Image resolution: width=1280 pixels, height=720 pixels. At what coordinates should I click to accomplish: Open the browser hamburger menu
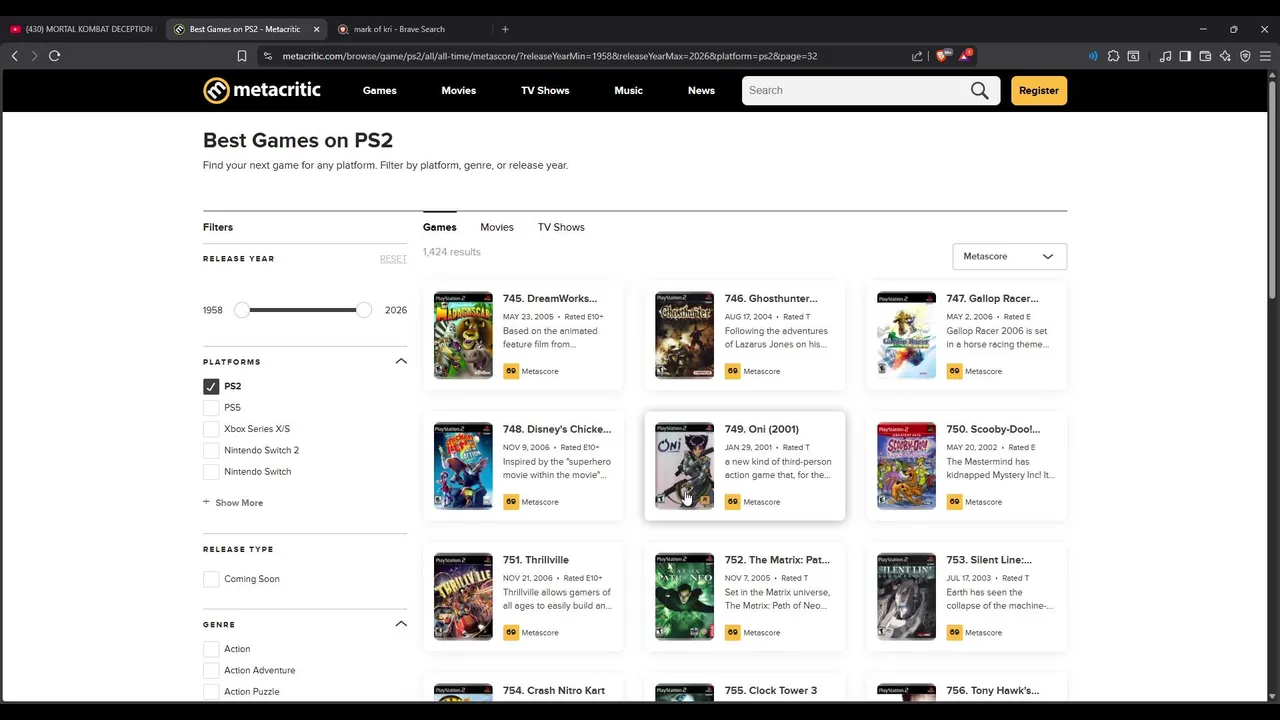click(1265, 56)
